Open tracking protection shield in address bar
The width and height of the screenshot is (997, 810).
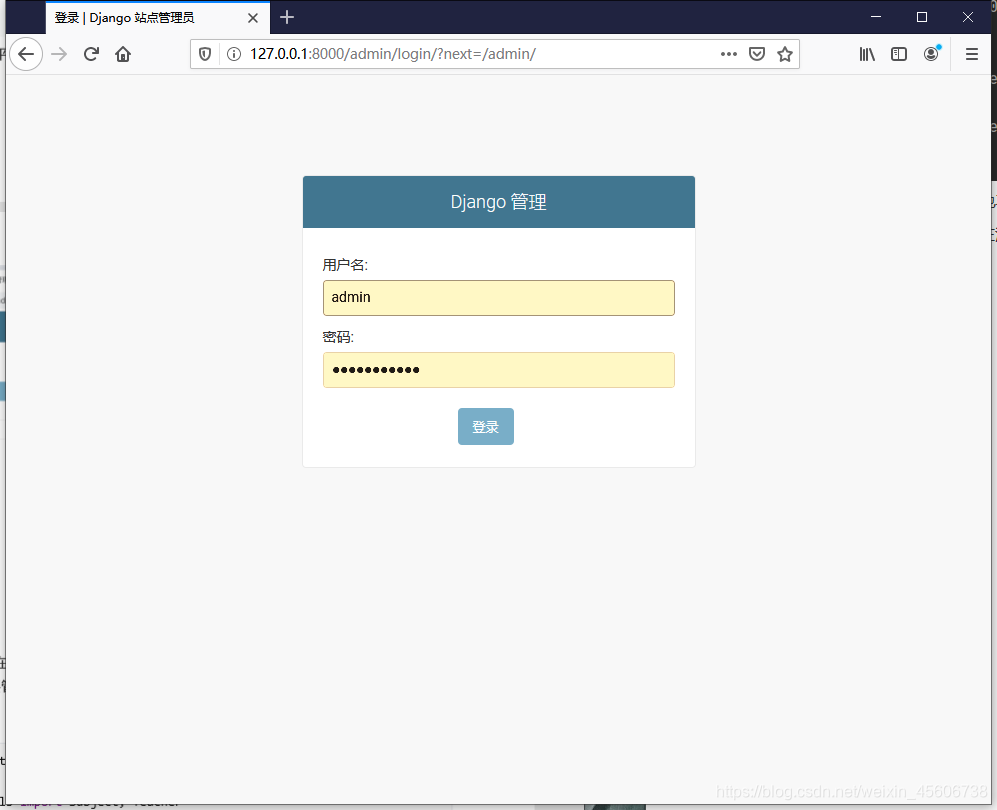pos(205,54)
